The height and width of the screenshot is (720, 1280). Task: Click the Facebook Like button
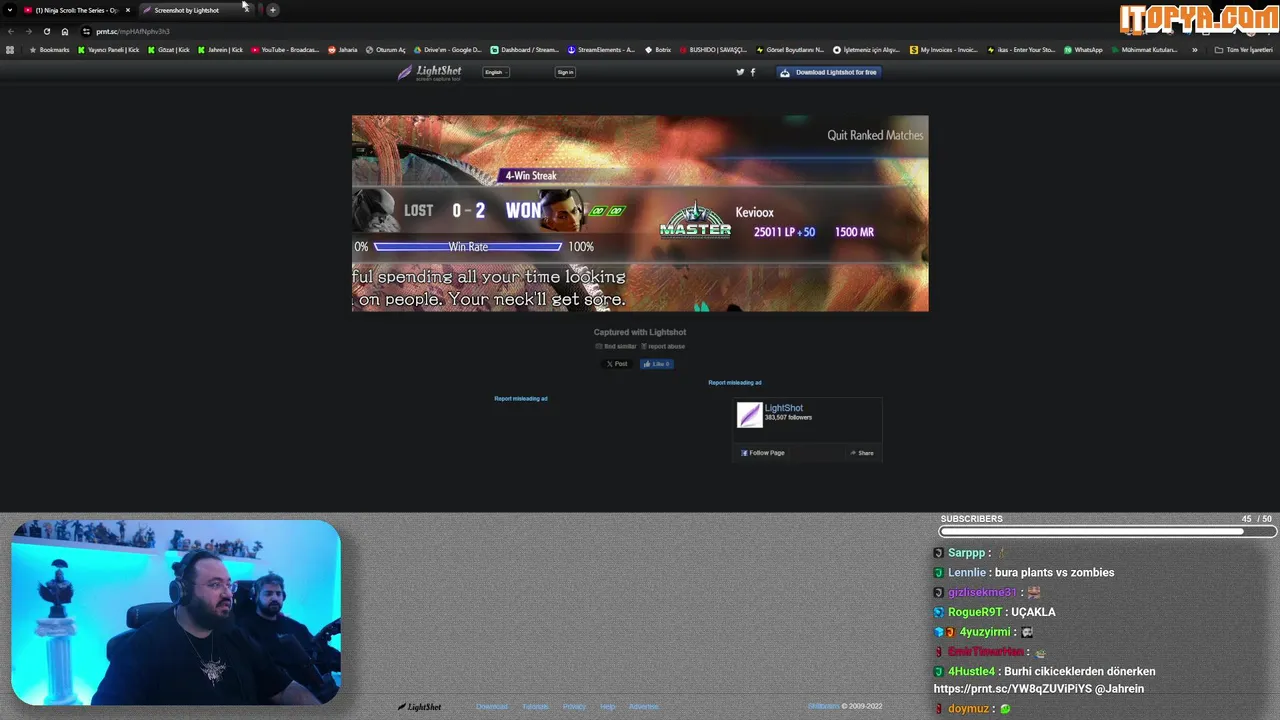click(656, 364)
